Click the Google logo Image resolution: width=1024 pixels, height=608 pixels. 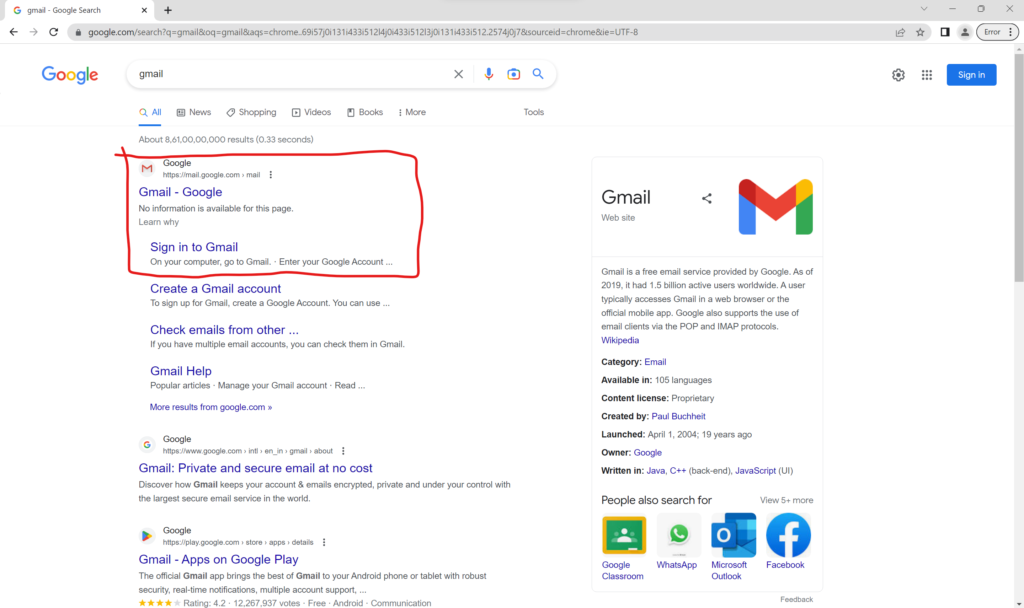pyautogui.click(x=70, y=75)
